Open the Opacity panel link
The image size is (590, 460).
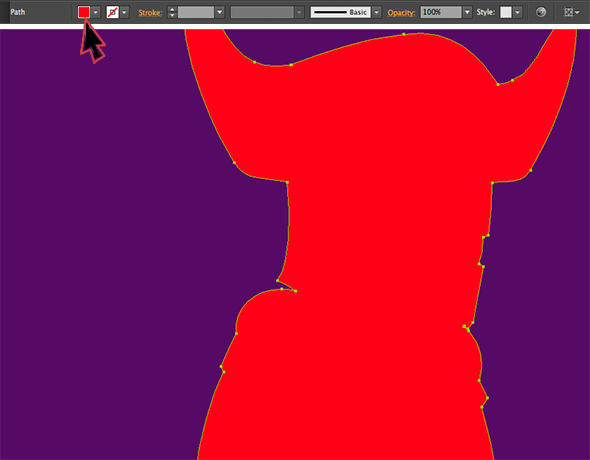(x=401, y=13)
